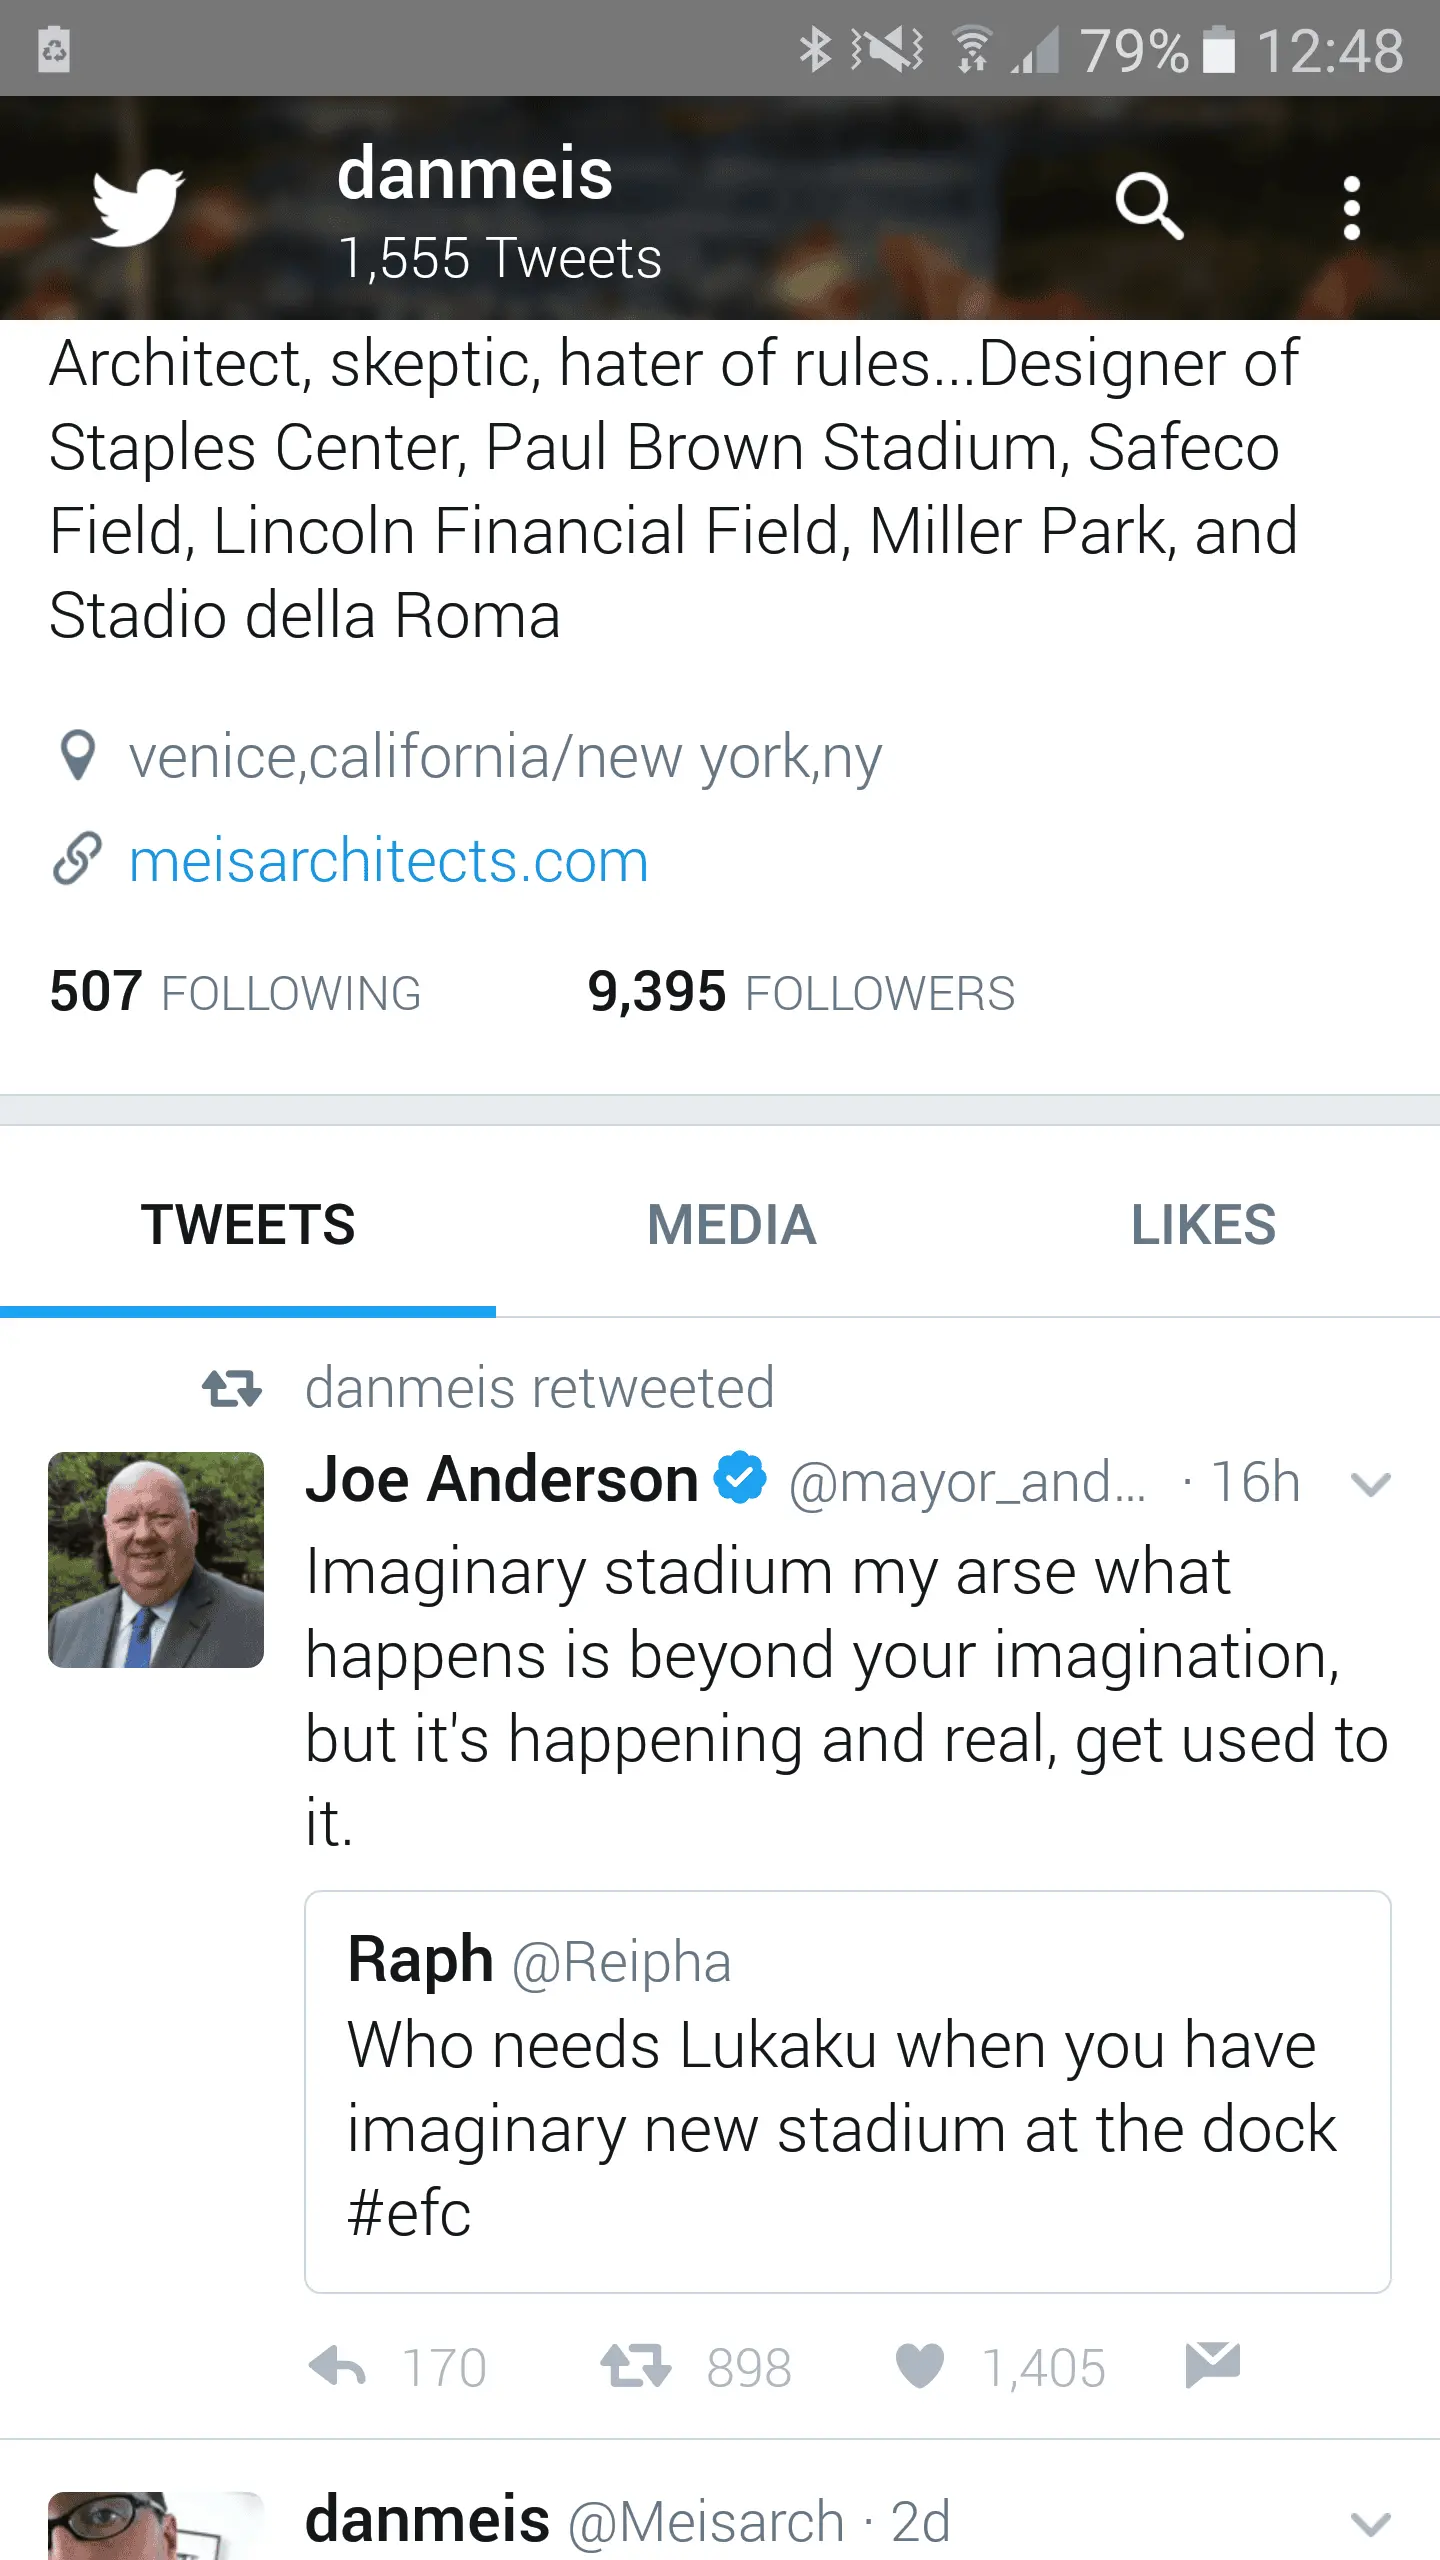Tap the Twitter bird logo
Image resolution: width=1440 pixels, height=2560 pixels.
point(138,208)
